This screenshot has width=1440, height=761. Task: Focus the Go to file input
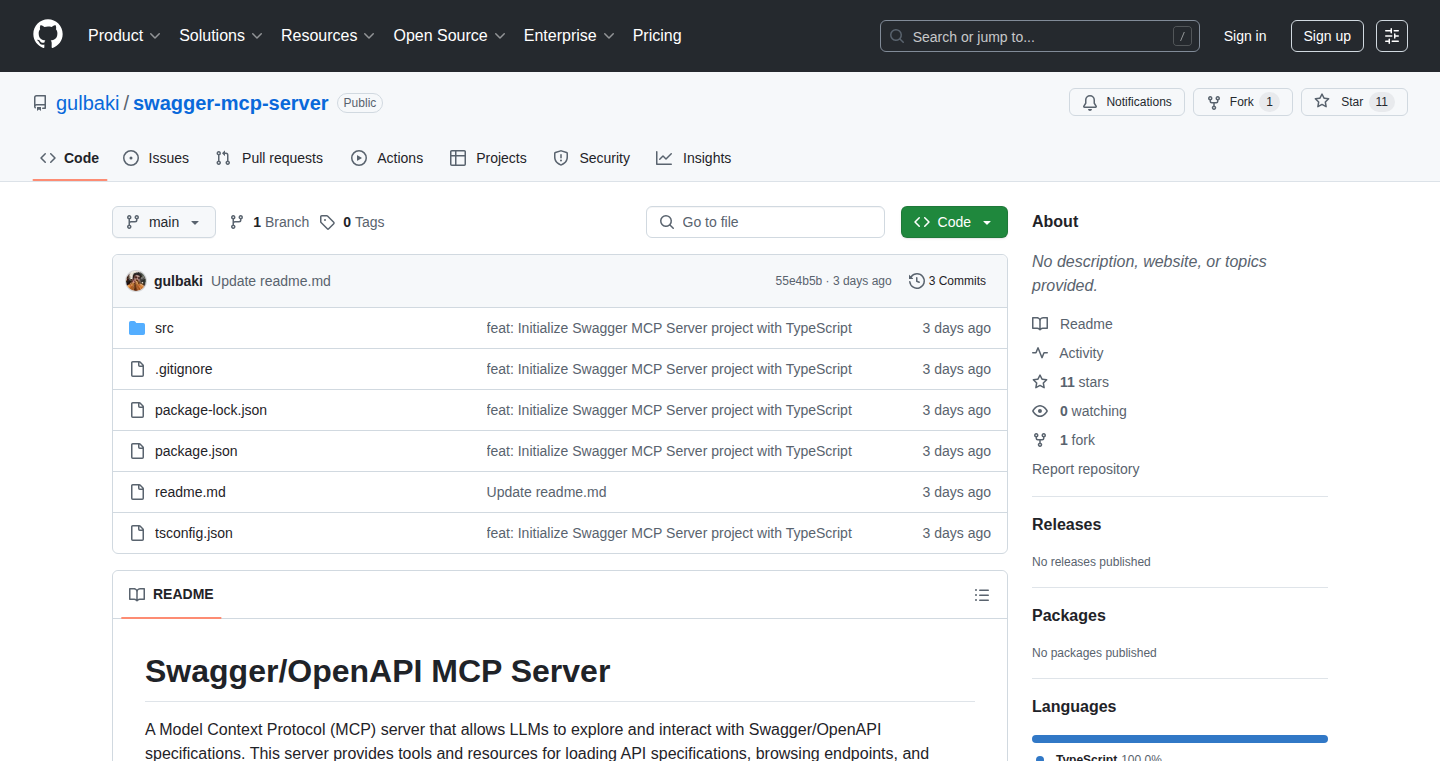coord(765,222)
